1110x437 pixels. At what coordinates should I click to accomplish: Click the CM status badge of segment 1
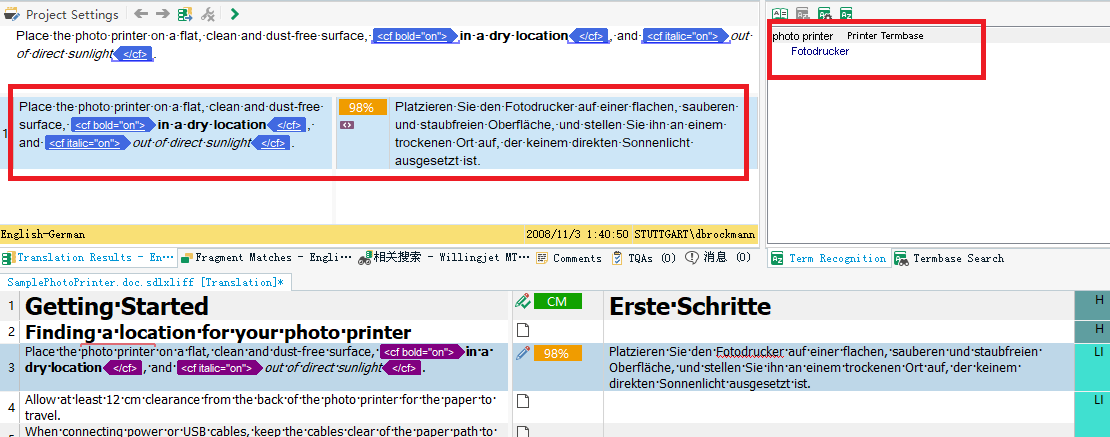(x=557, y=301)
